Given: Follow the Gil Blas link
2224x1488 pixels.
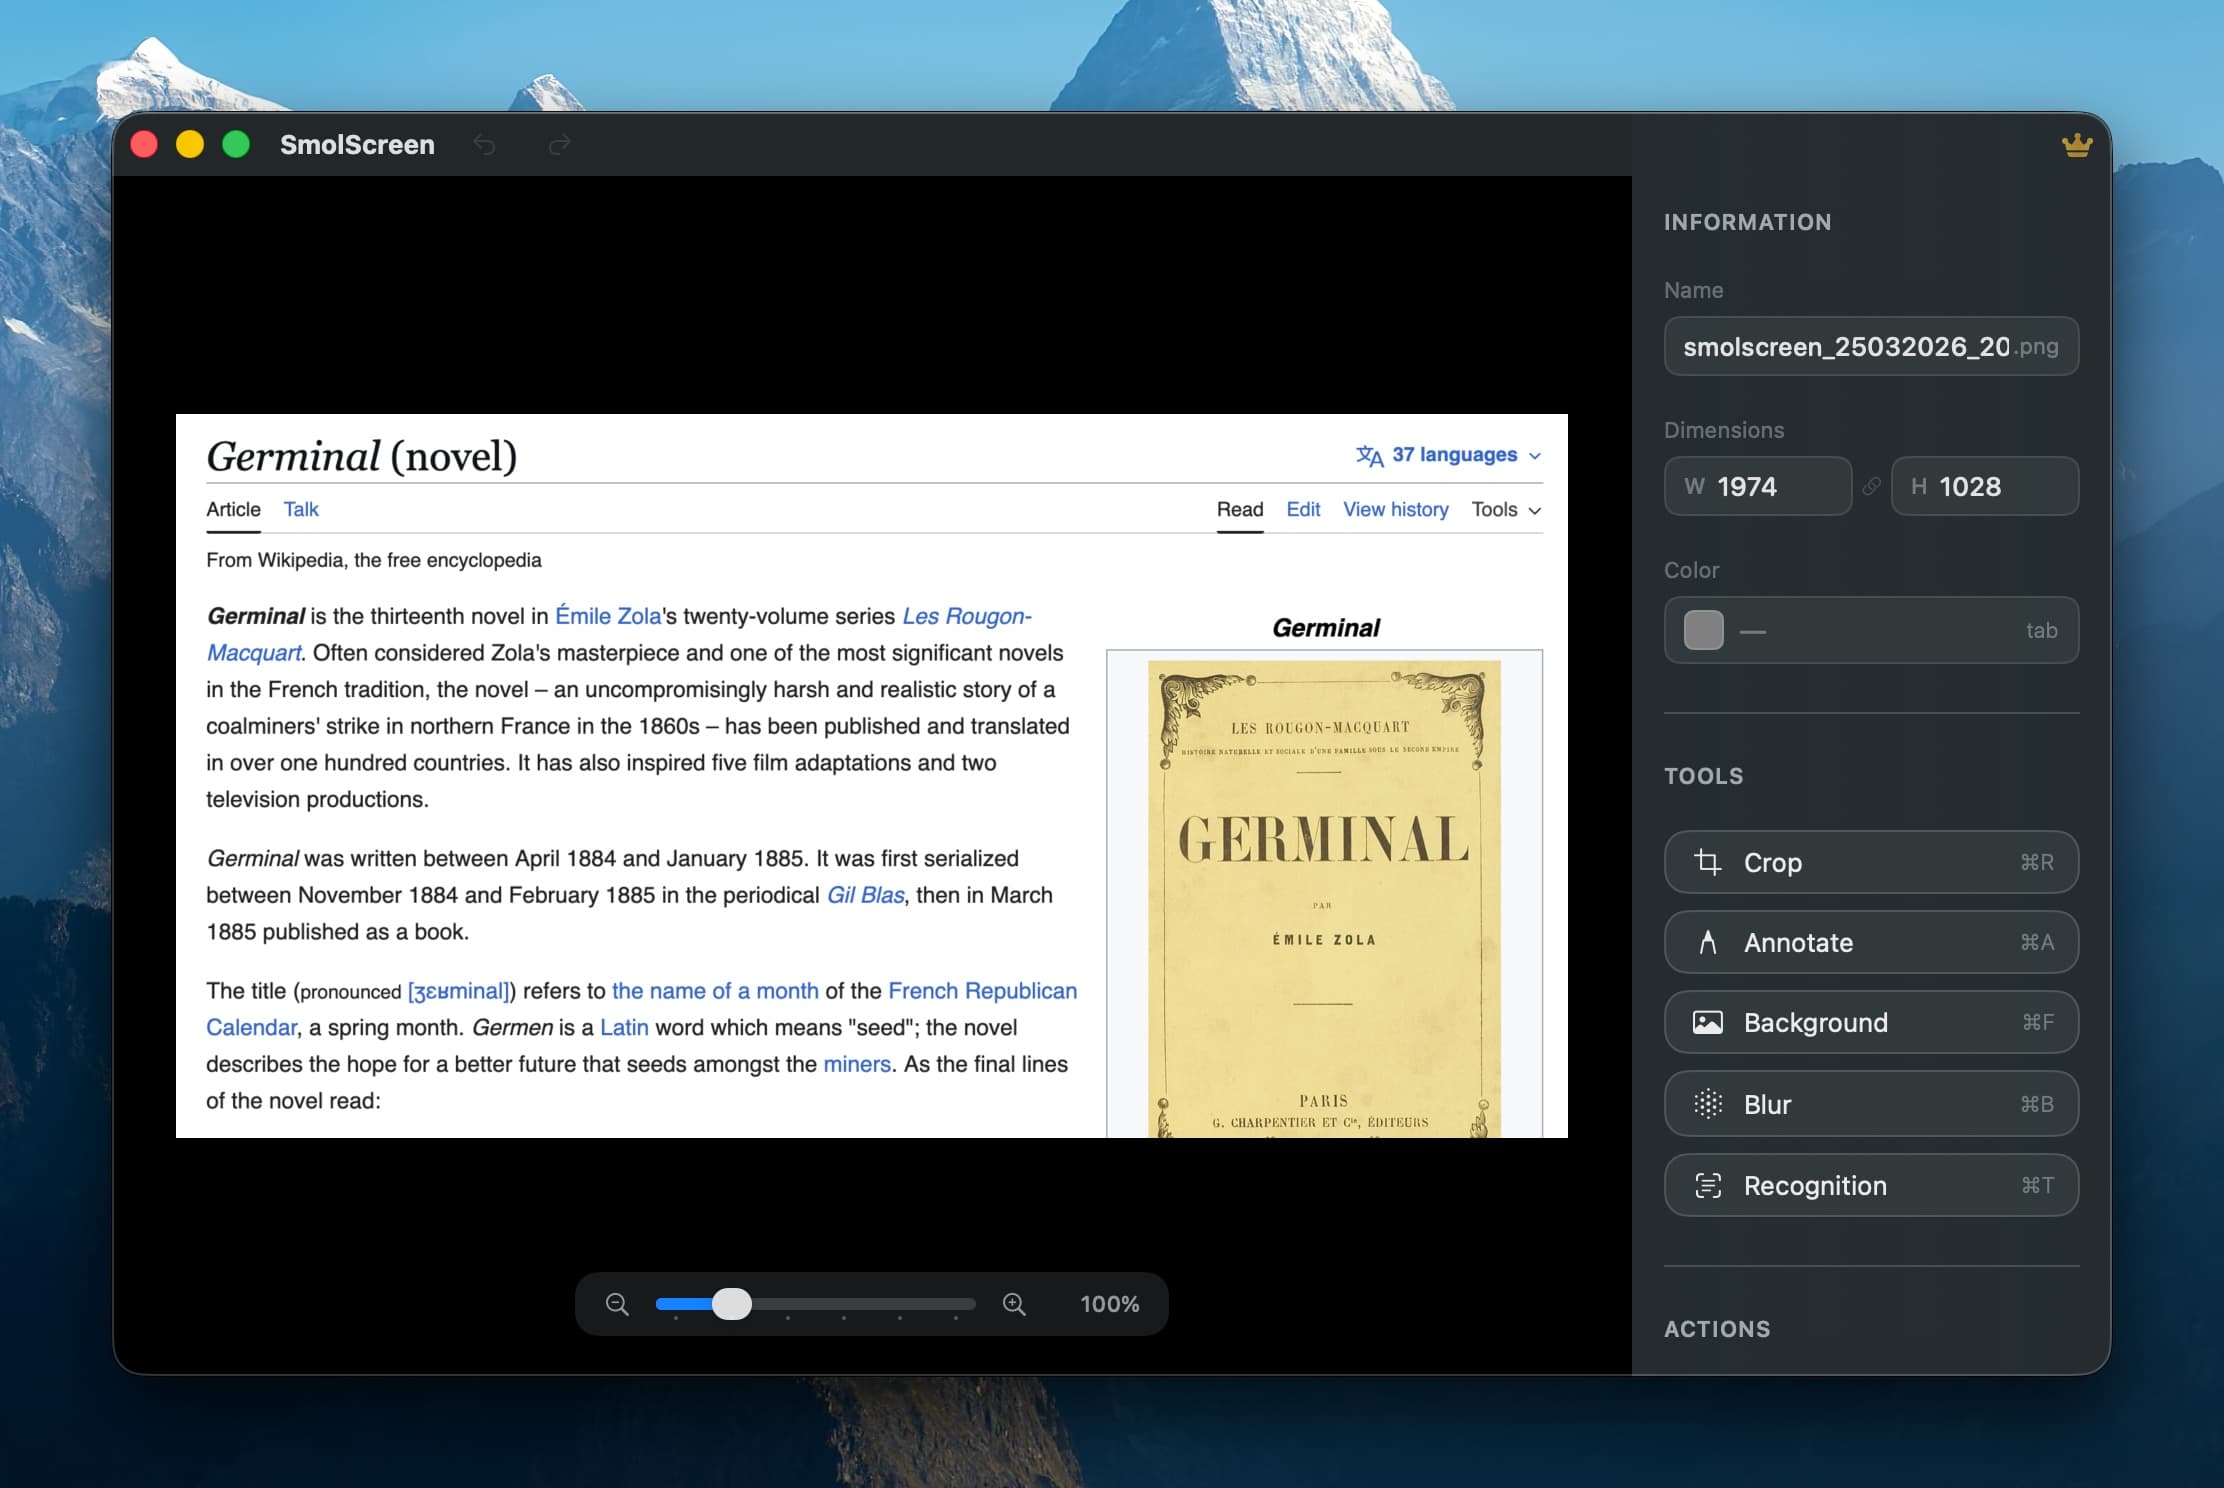Looking at the screenshot, I should [x=865, y=895].
